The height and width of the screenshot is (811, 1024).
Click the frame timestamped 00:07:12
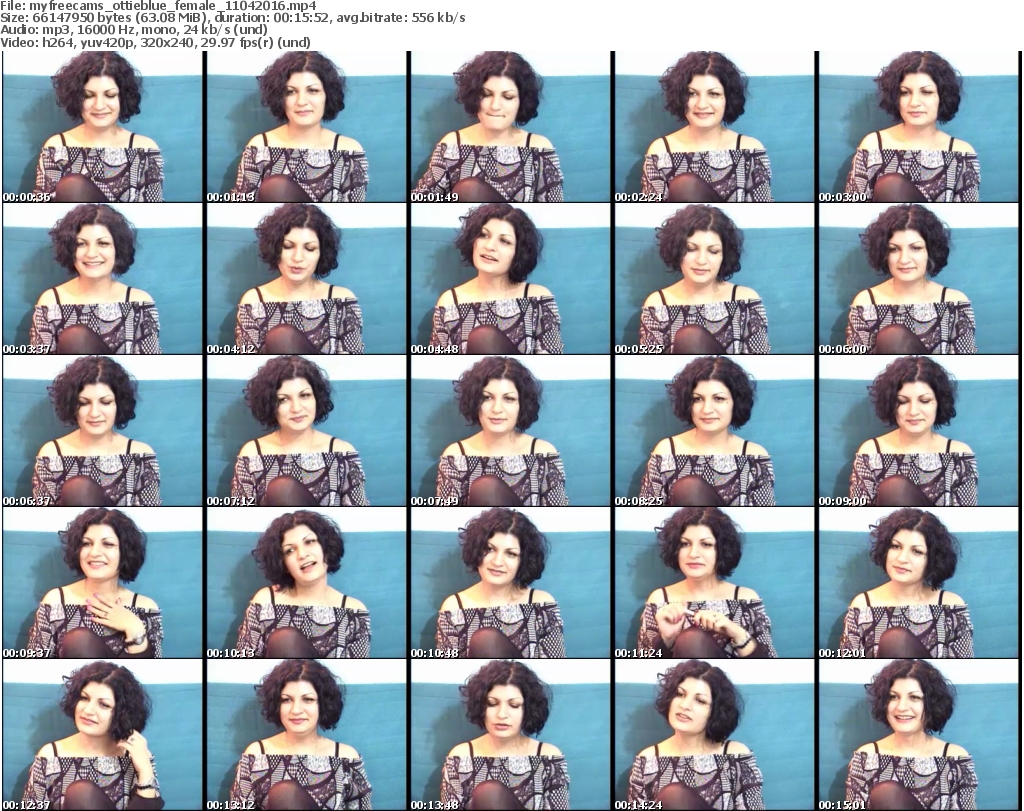click(306, 431)
